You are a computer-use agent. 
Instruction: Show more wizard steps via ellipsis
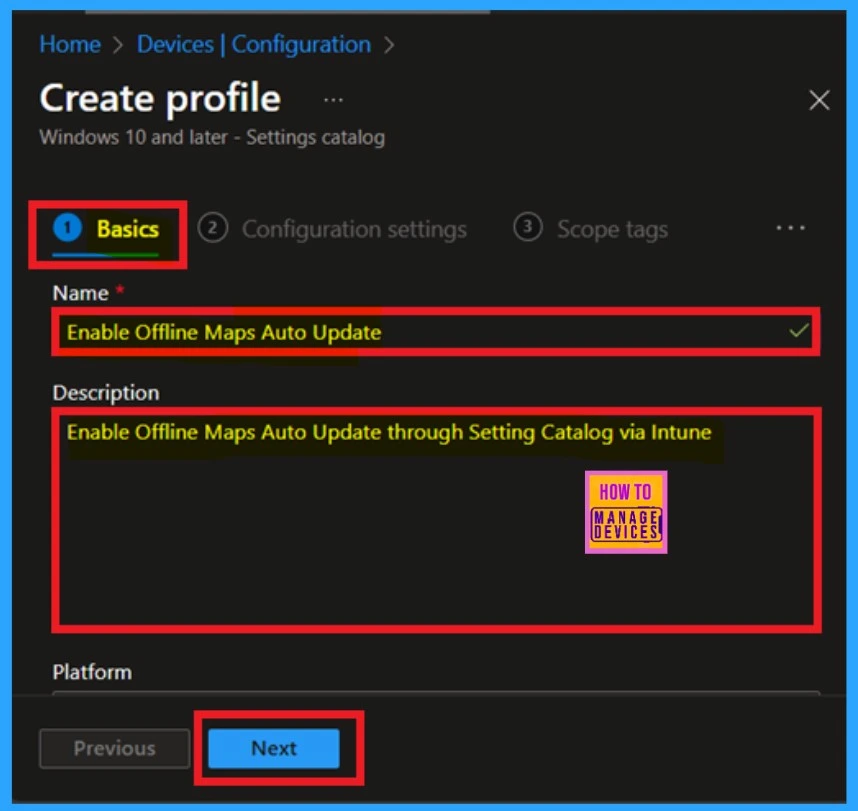pos(791,228)
